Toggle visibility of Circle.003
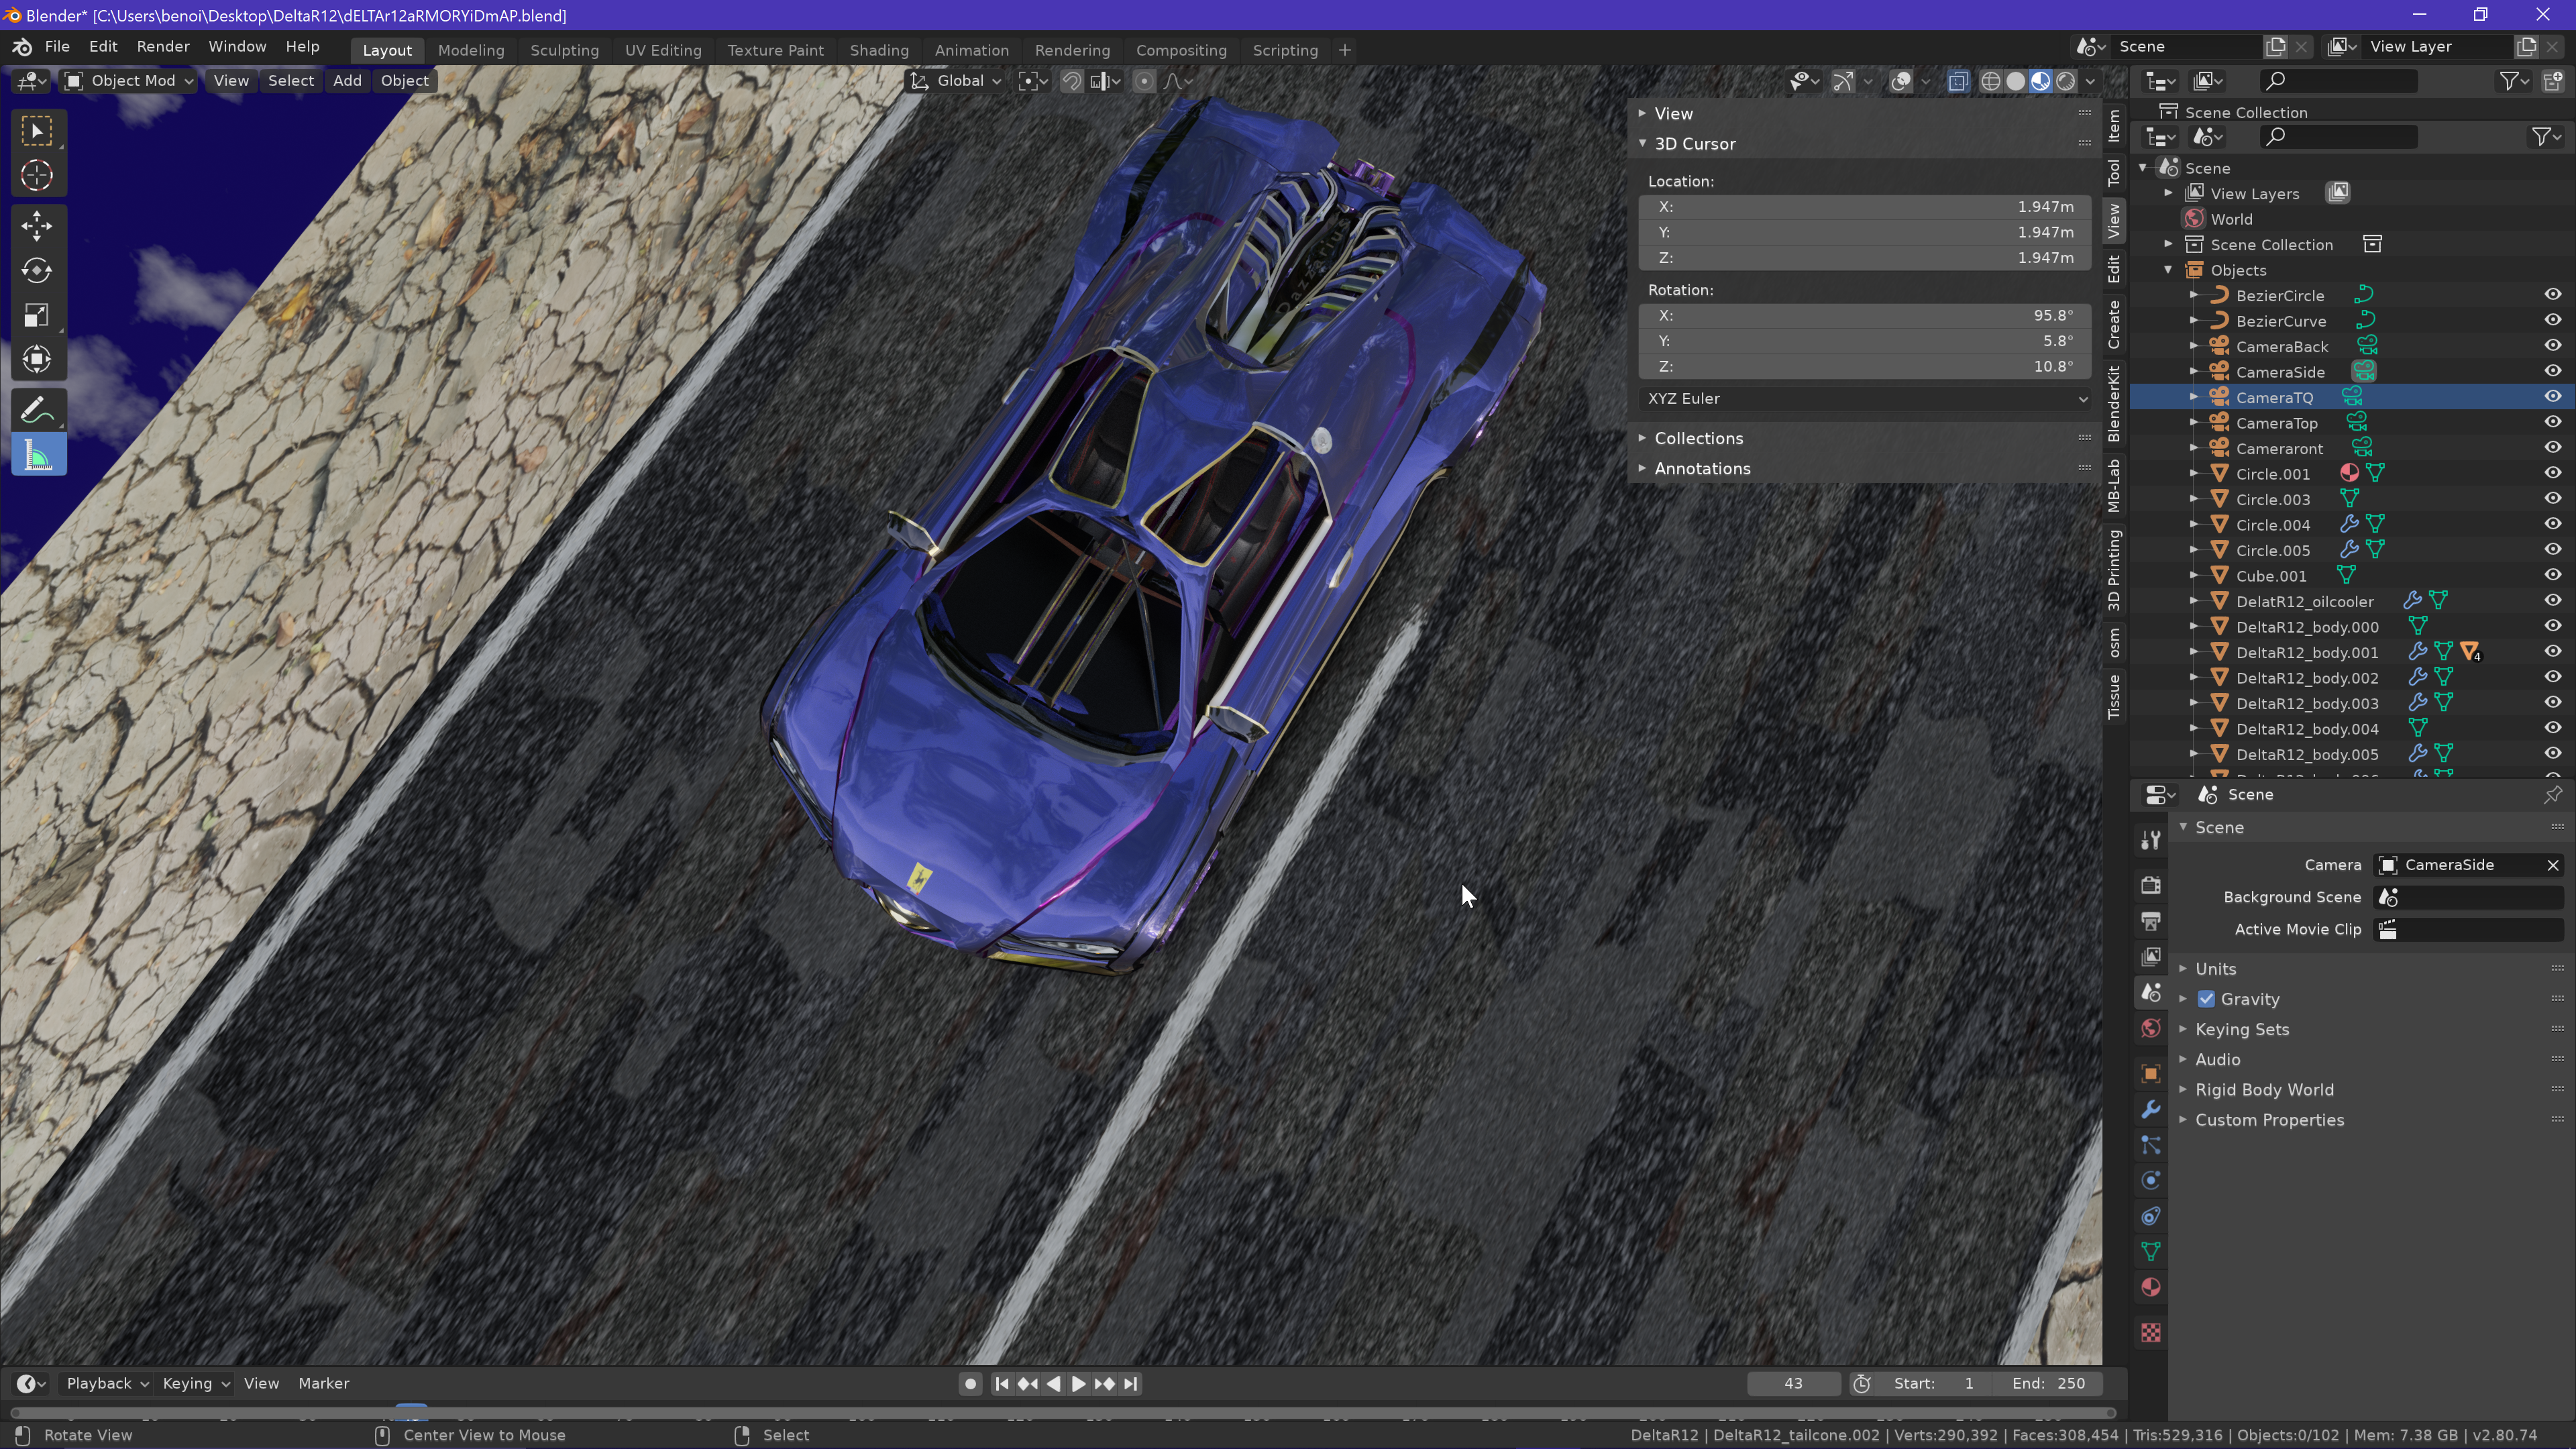2576x1449 pixels. tap(2552, 499)
